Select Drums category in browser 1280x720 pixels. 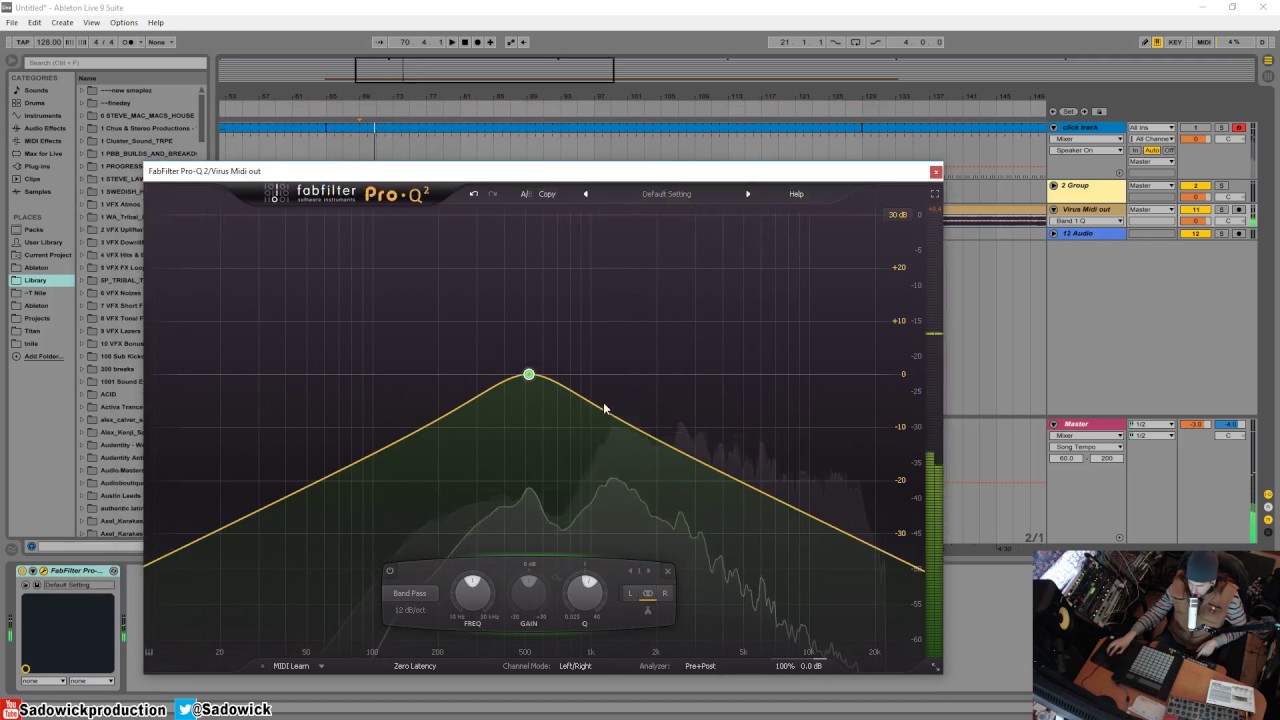(35, 103)
